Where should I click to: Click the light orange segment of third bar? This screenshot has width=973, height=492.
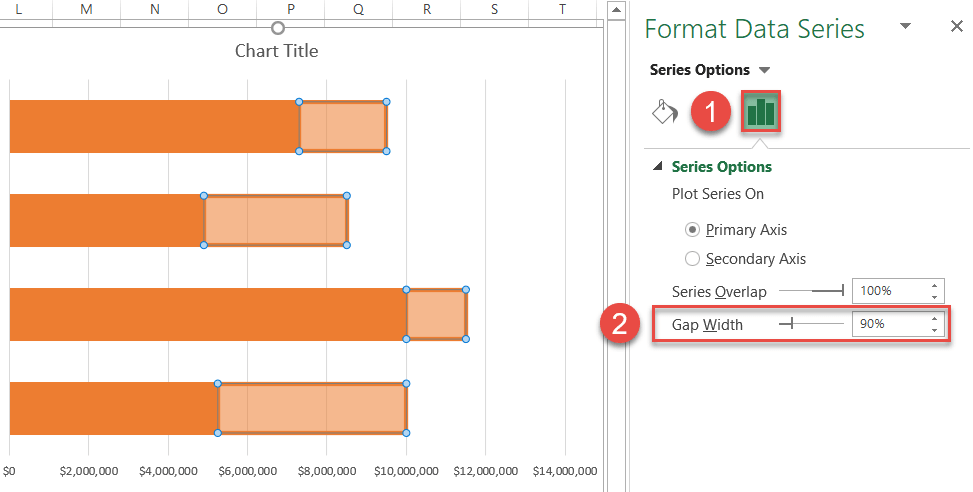(436, 314)
